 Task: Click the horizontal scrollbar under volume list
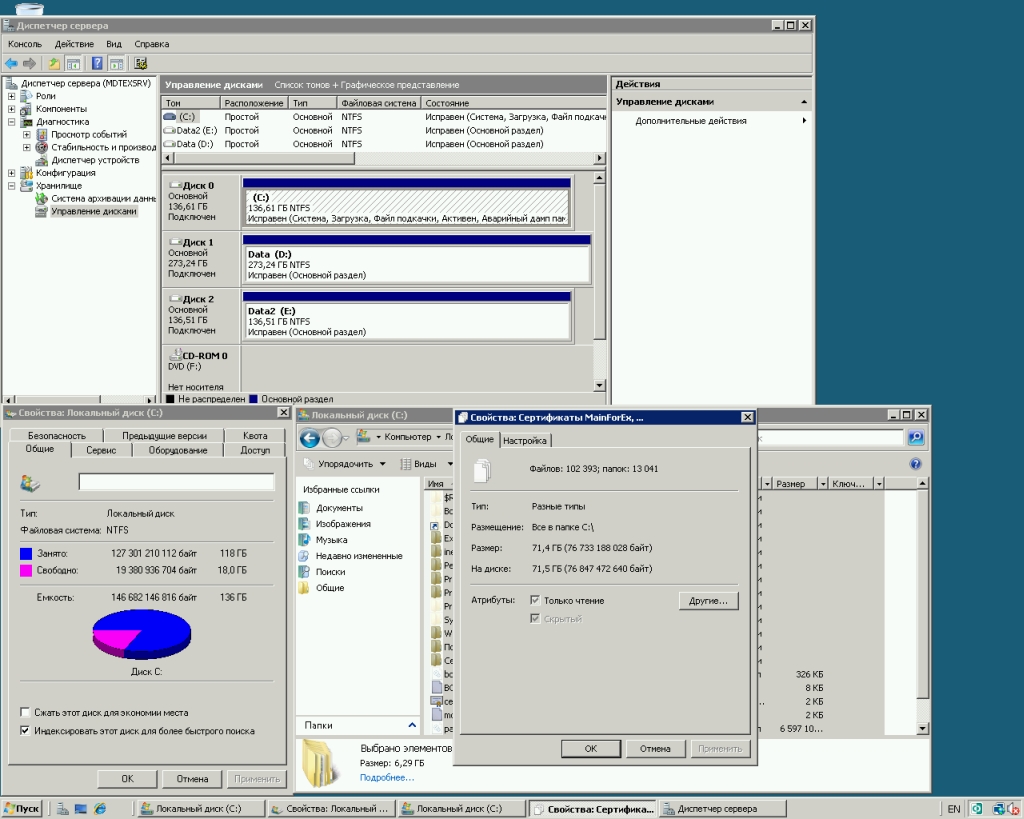click(x=383, y=158)
